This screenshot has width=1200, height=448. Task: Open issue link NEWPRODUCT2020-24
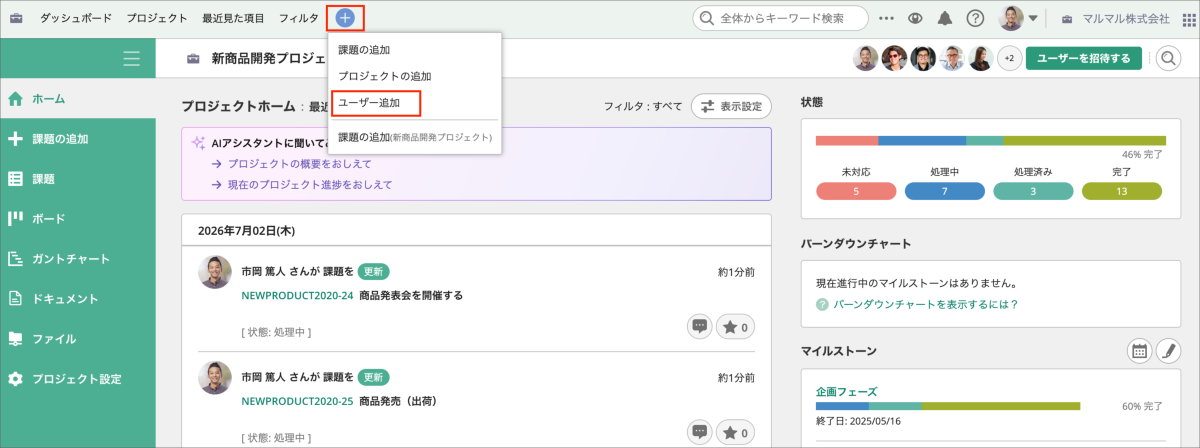[298, 296]
